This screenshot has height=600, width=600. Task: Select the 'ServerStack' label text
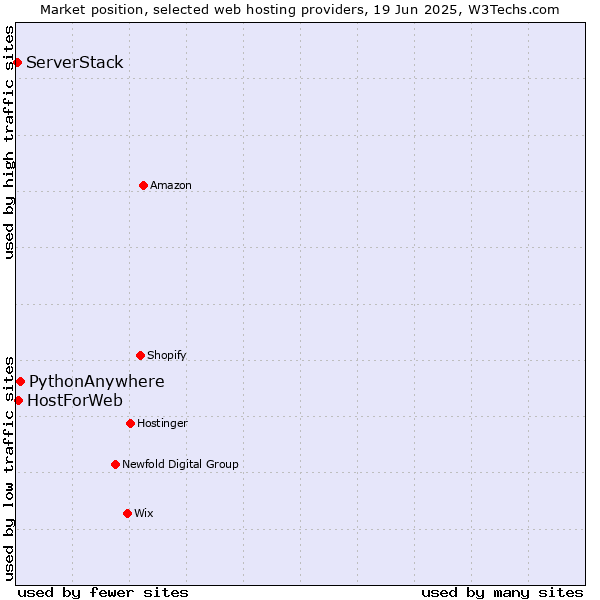point(75,62)
